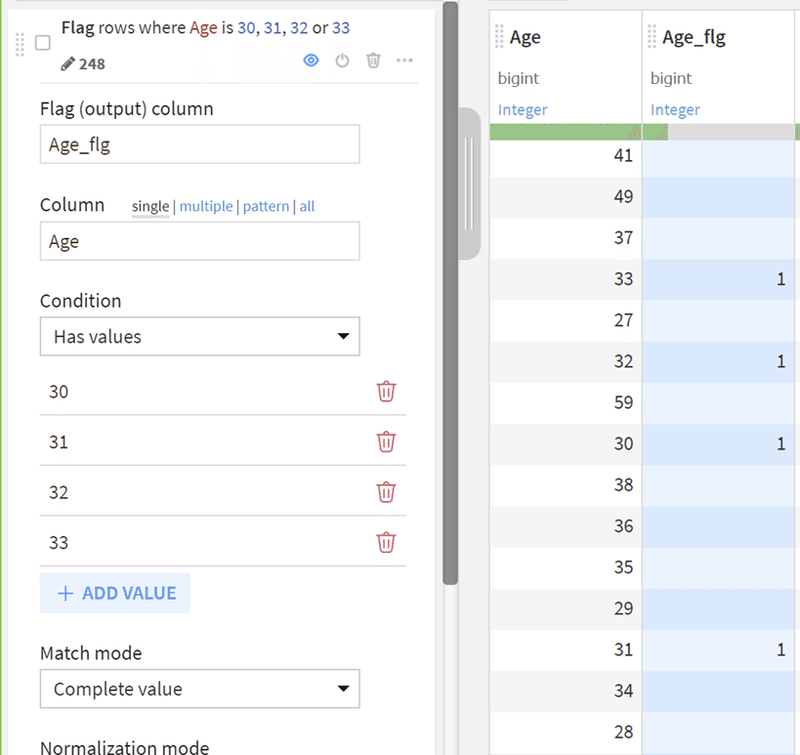Screen dimensions: 800x755
Task: Select the 'all' column mode link
Action: (x=307, y=206)
